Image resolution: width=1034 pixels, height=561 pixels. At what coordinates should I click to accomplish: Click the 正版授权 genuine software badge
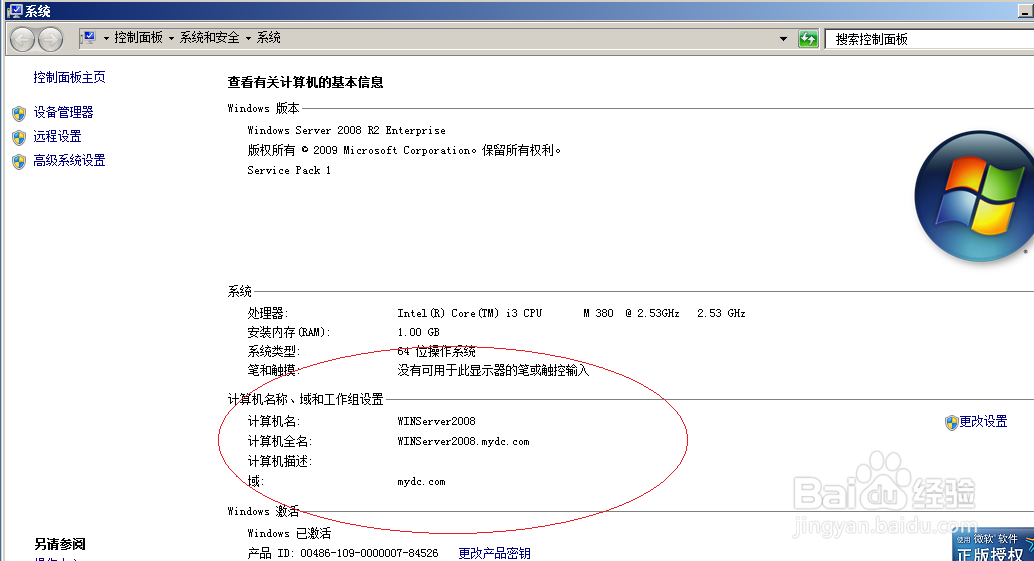point(993,546)
